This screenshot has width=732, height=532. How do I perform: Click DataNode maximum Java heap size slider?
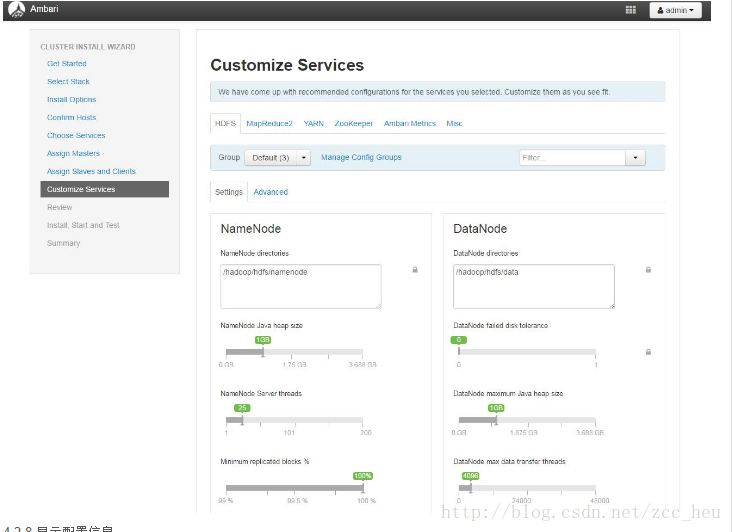(x=527, y=420)
